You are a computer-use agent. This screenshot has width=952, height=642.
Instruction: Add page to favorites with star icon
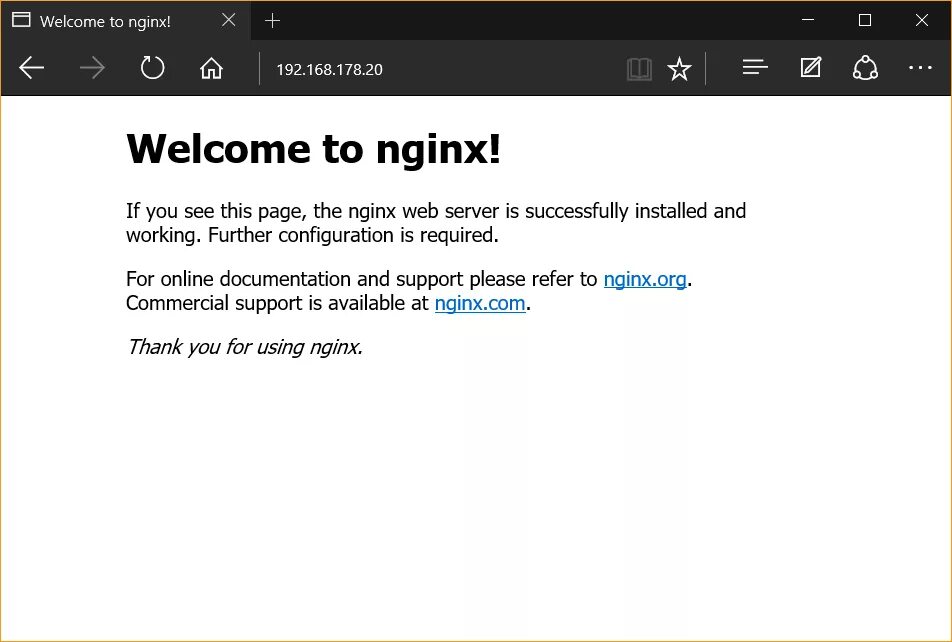coord(679,69)
